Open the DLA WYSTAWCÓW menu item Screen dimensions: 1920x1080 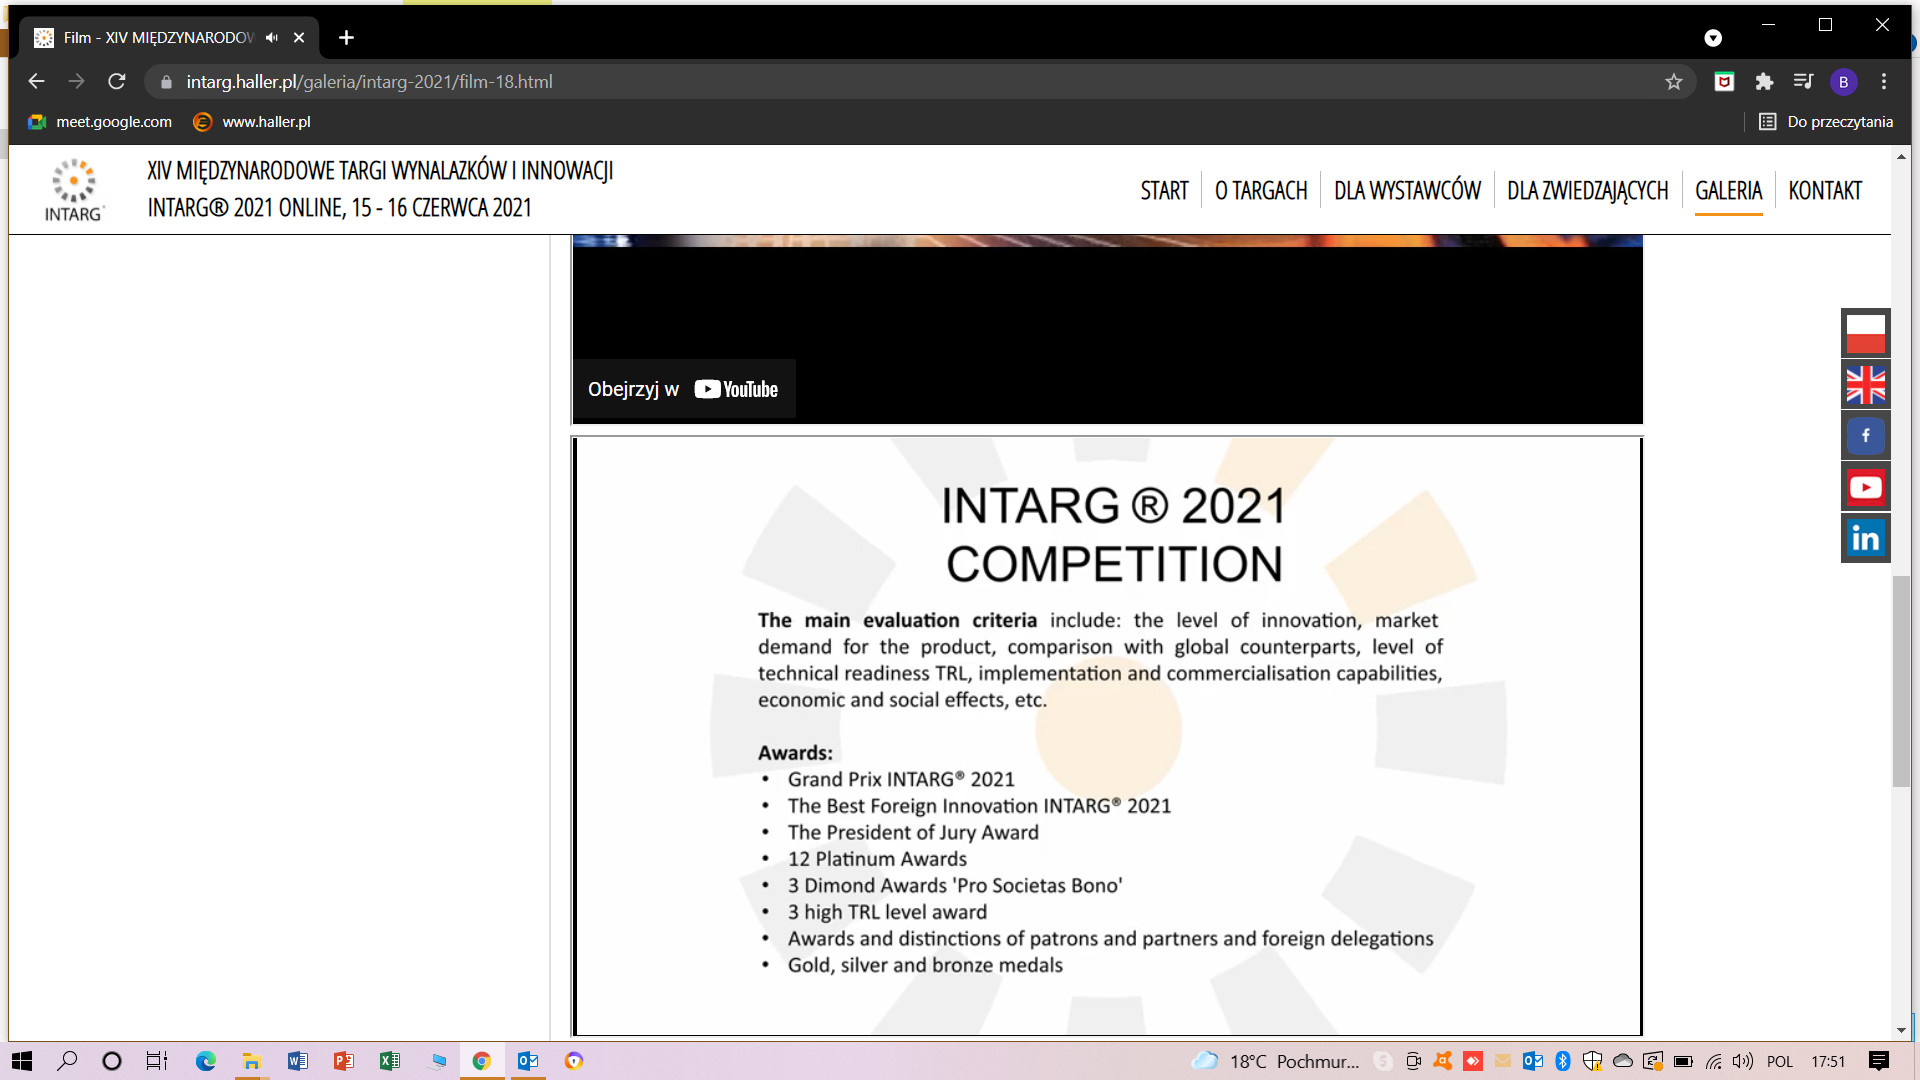click(x=1407, y=190)
